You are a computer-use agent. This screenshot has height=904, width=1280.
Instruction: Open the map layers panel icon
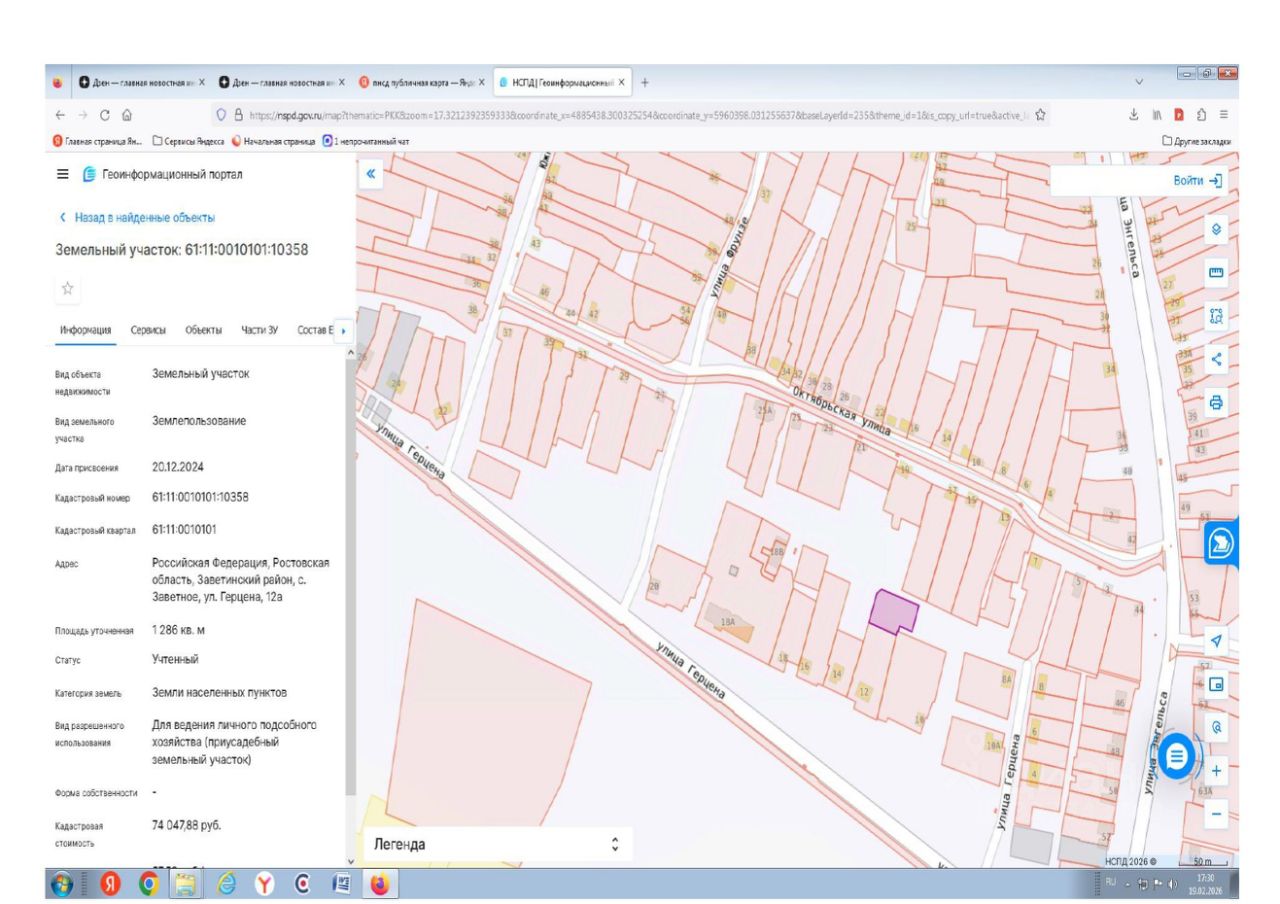point(1216,228)
